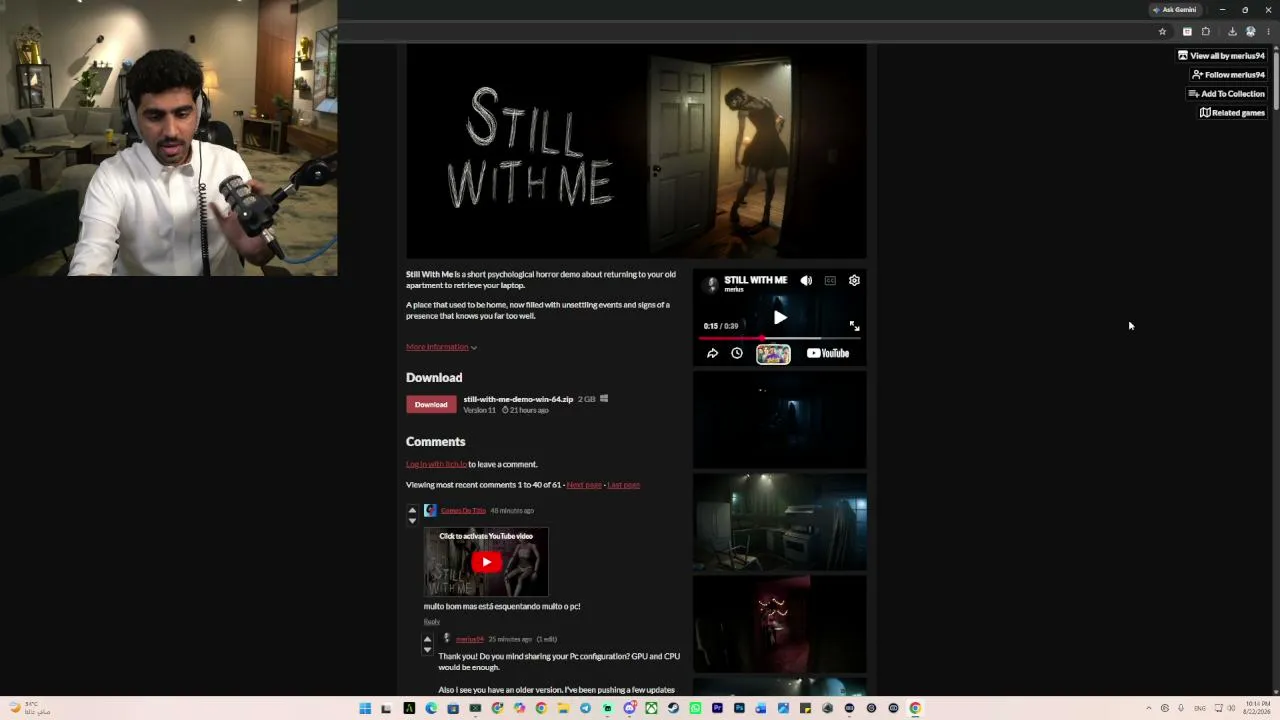Go to Next page of comments
This screenshot has width=1280, height=720.
click(584, 485)
